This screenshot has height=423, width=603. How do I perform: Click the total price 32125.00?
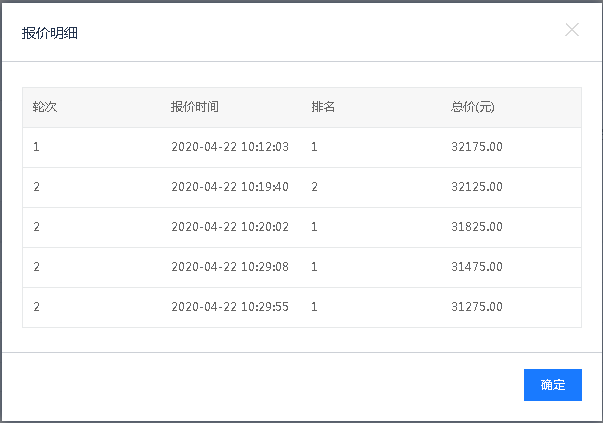coord(477,187)
